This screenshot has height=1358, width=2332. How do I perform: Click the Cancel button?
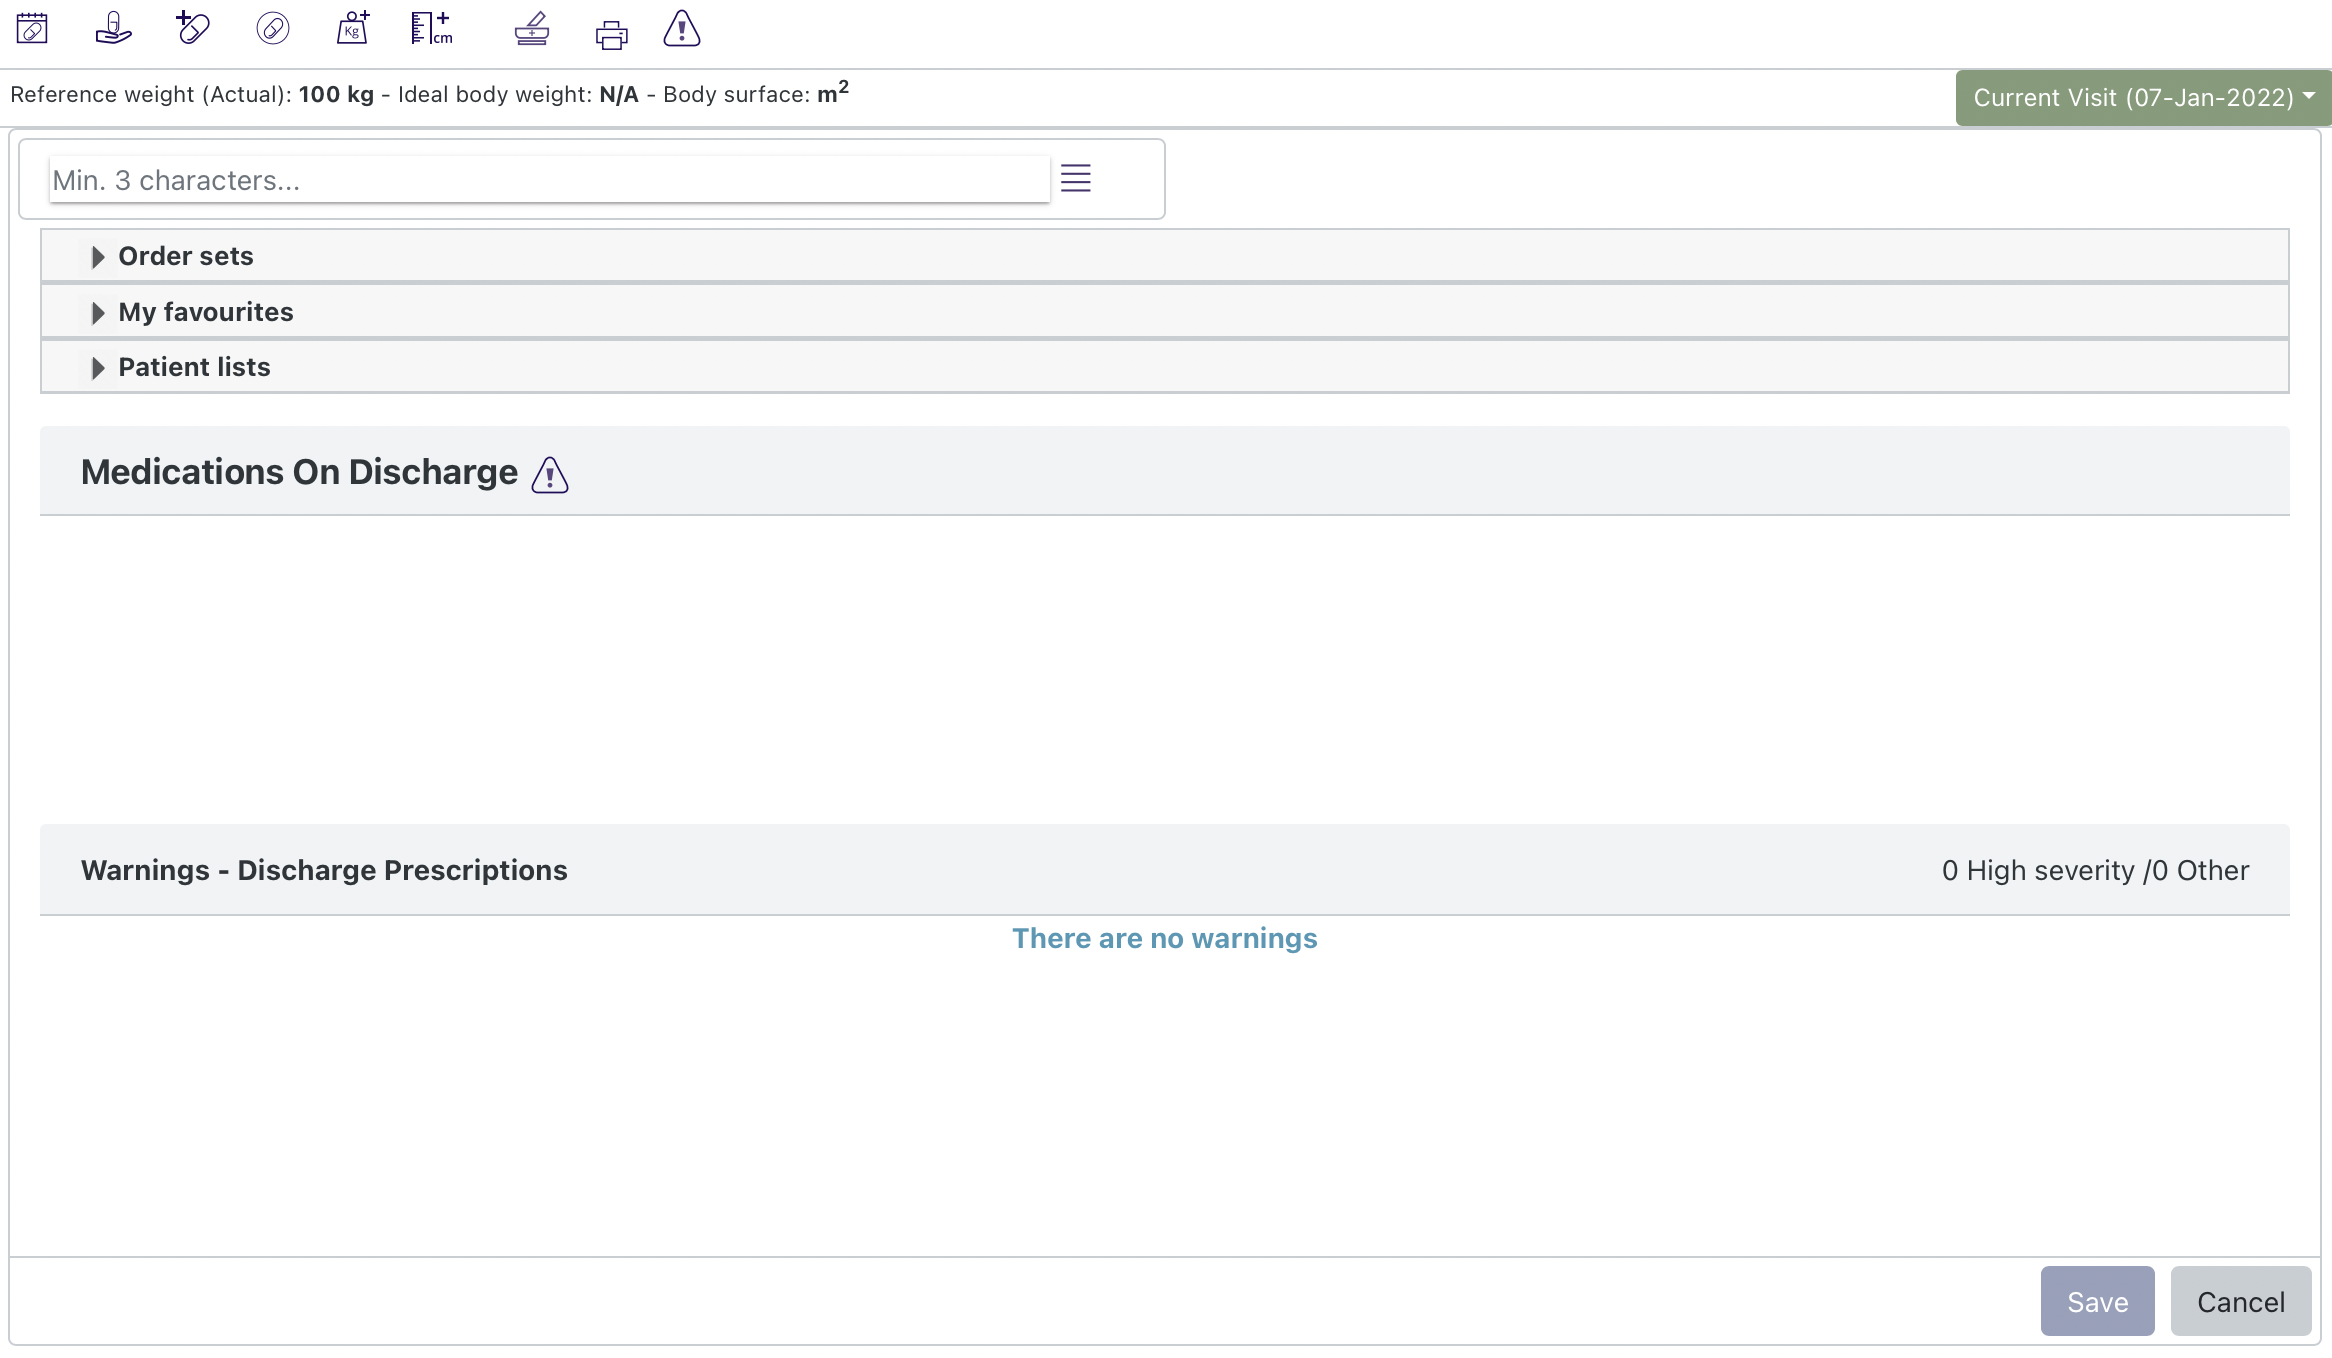click(x=2240, y=1301)
